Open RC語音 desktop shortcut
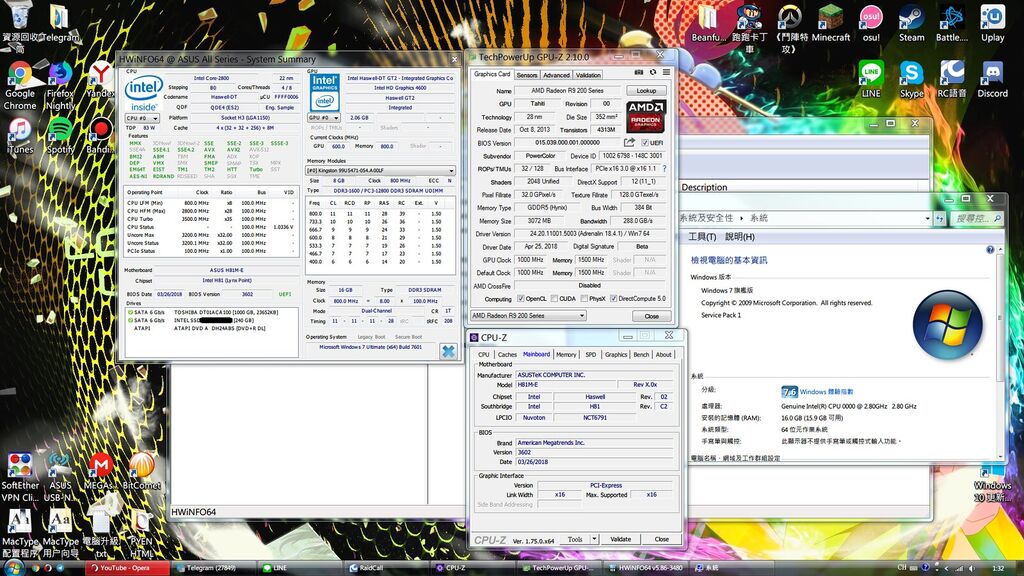 pos(952,80)
